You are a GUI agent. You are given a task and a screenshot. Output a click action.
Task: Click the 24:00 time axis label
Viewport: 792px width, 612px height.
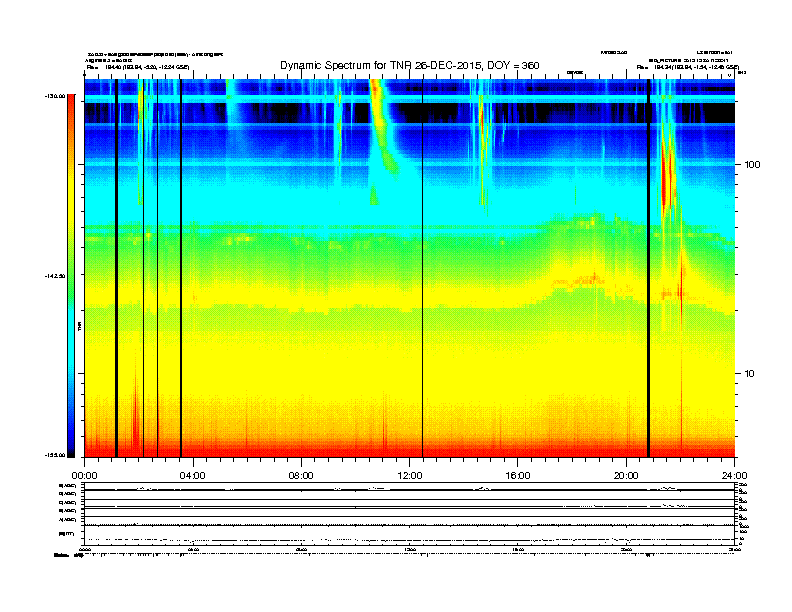tap(734, 475)
